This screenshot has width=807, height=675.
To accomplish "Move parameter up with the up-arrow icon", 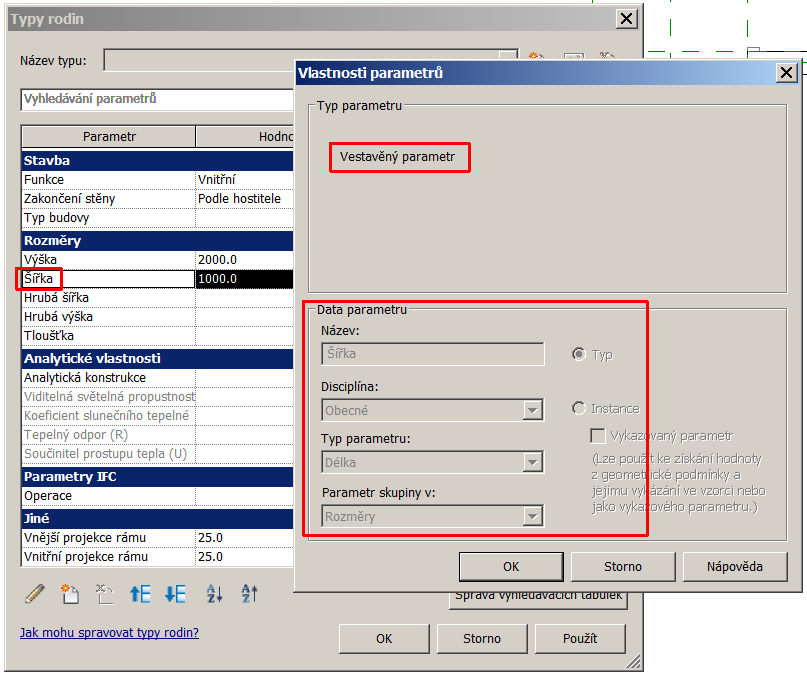I will [140, 594].
